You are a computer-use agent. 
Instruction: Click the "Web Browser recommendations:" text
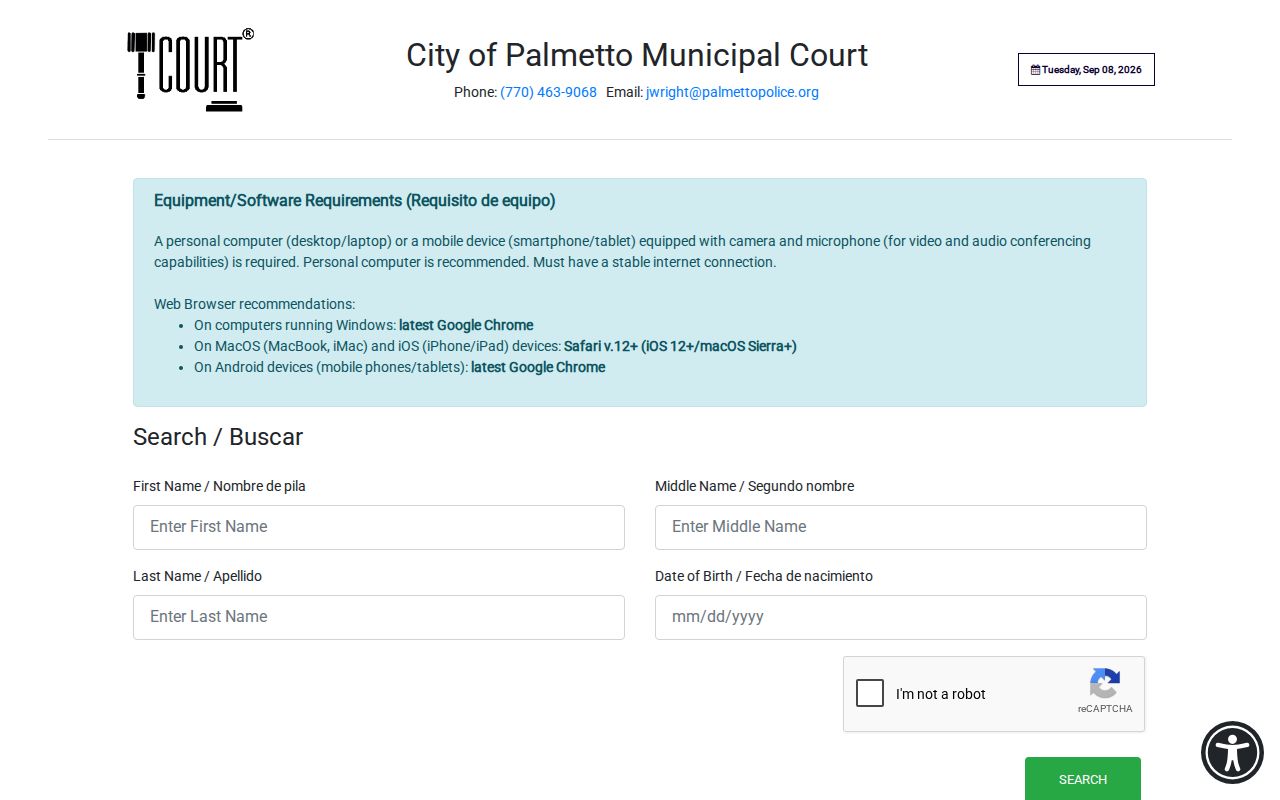pos(255,304)
